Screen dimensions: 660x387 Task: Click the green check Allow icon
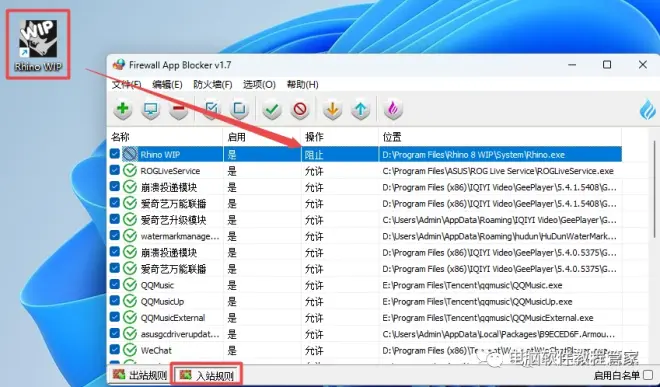(x=272, y=109)
